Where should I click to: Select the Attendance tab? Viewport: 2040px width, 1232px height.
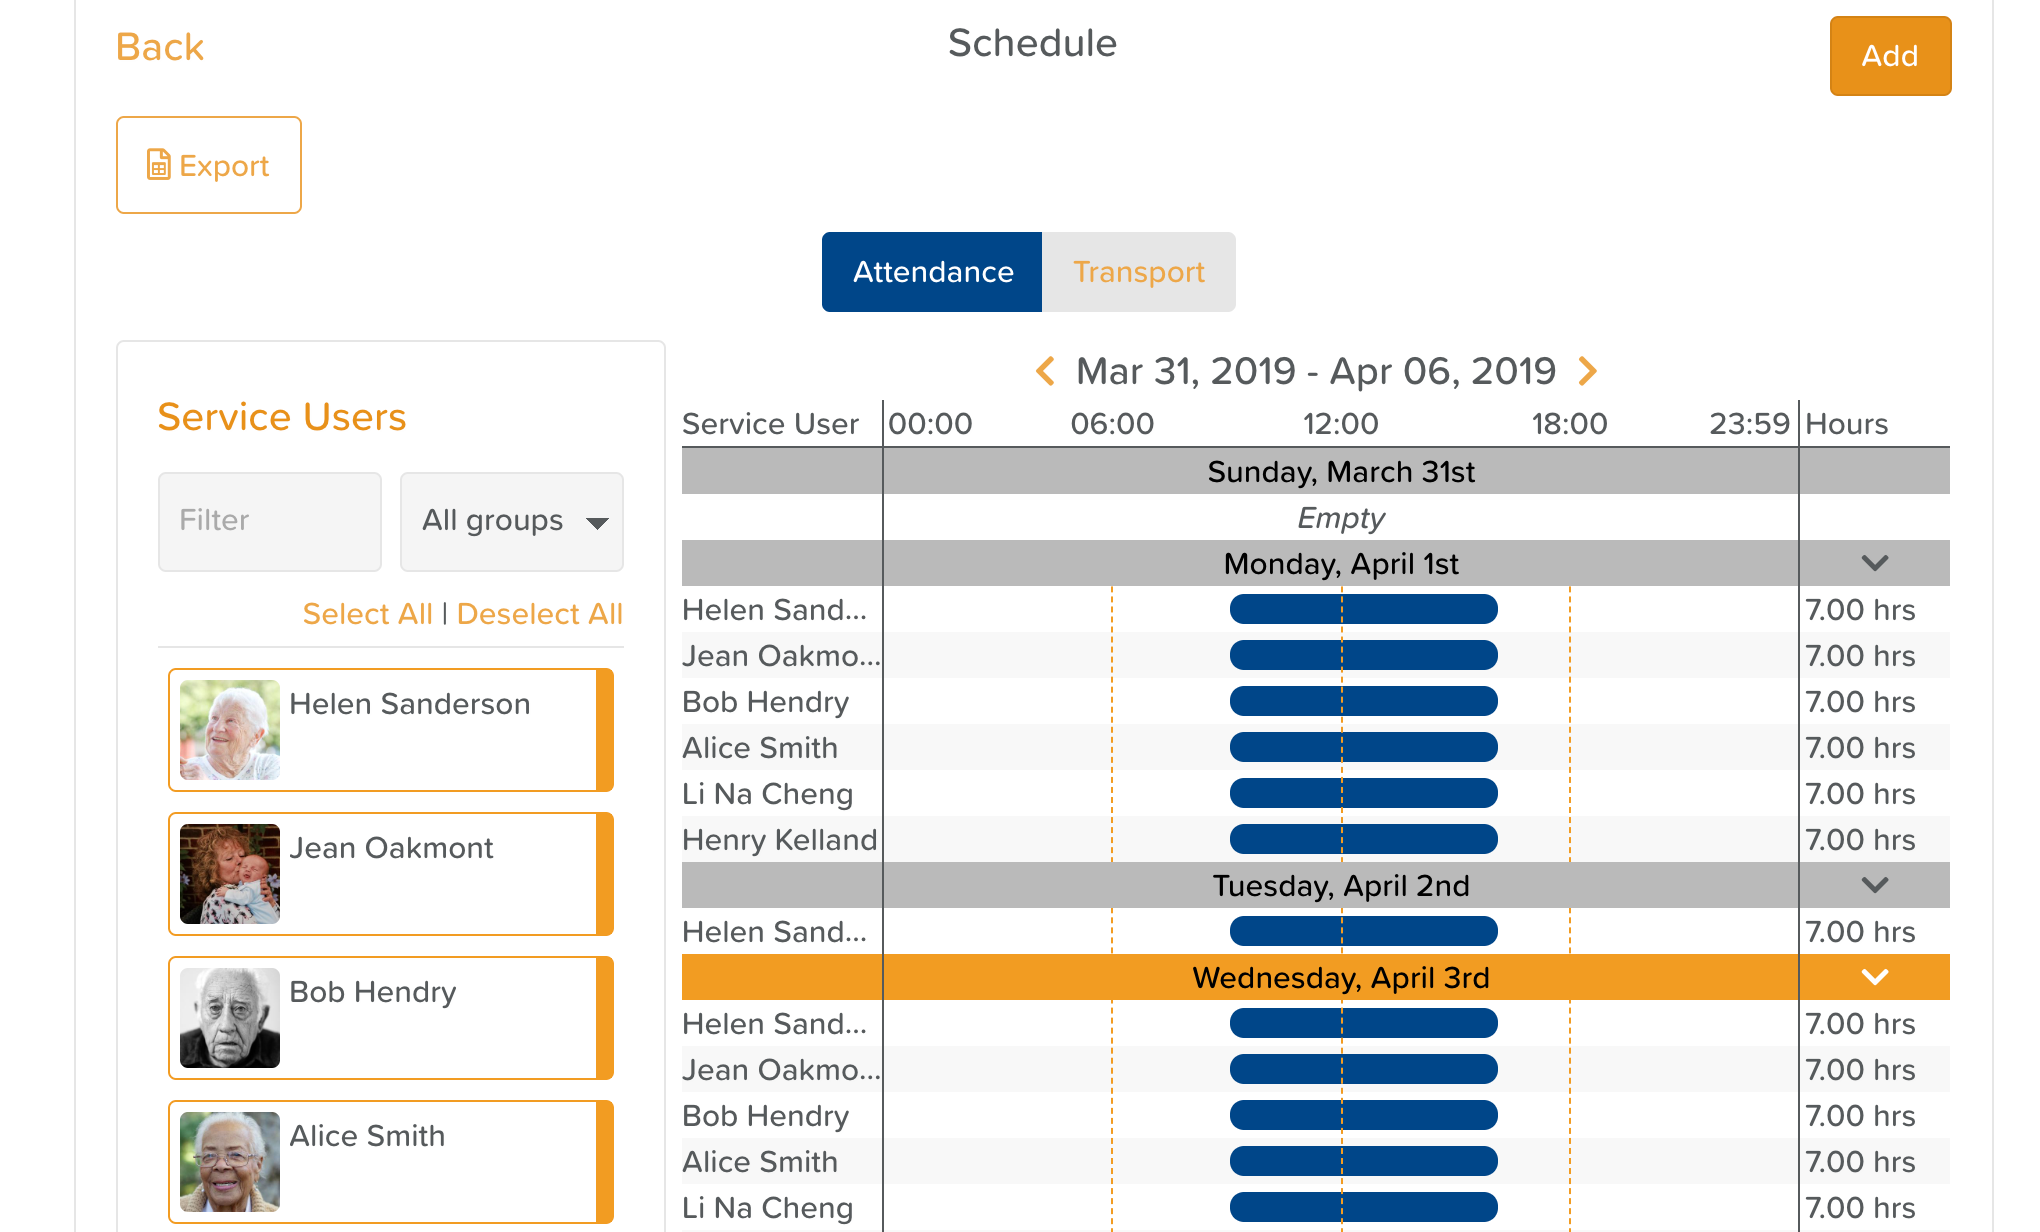(932, 272)
